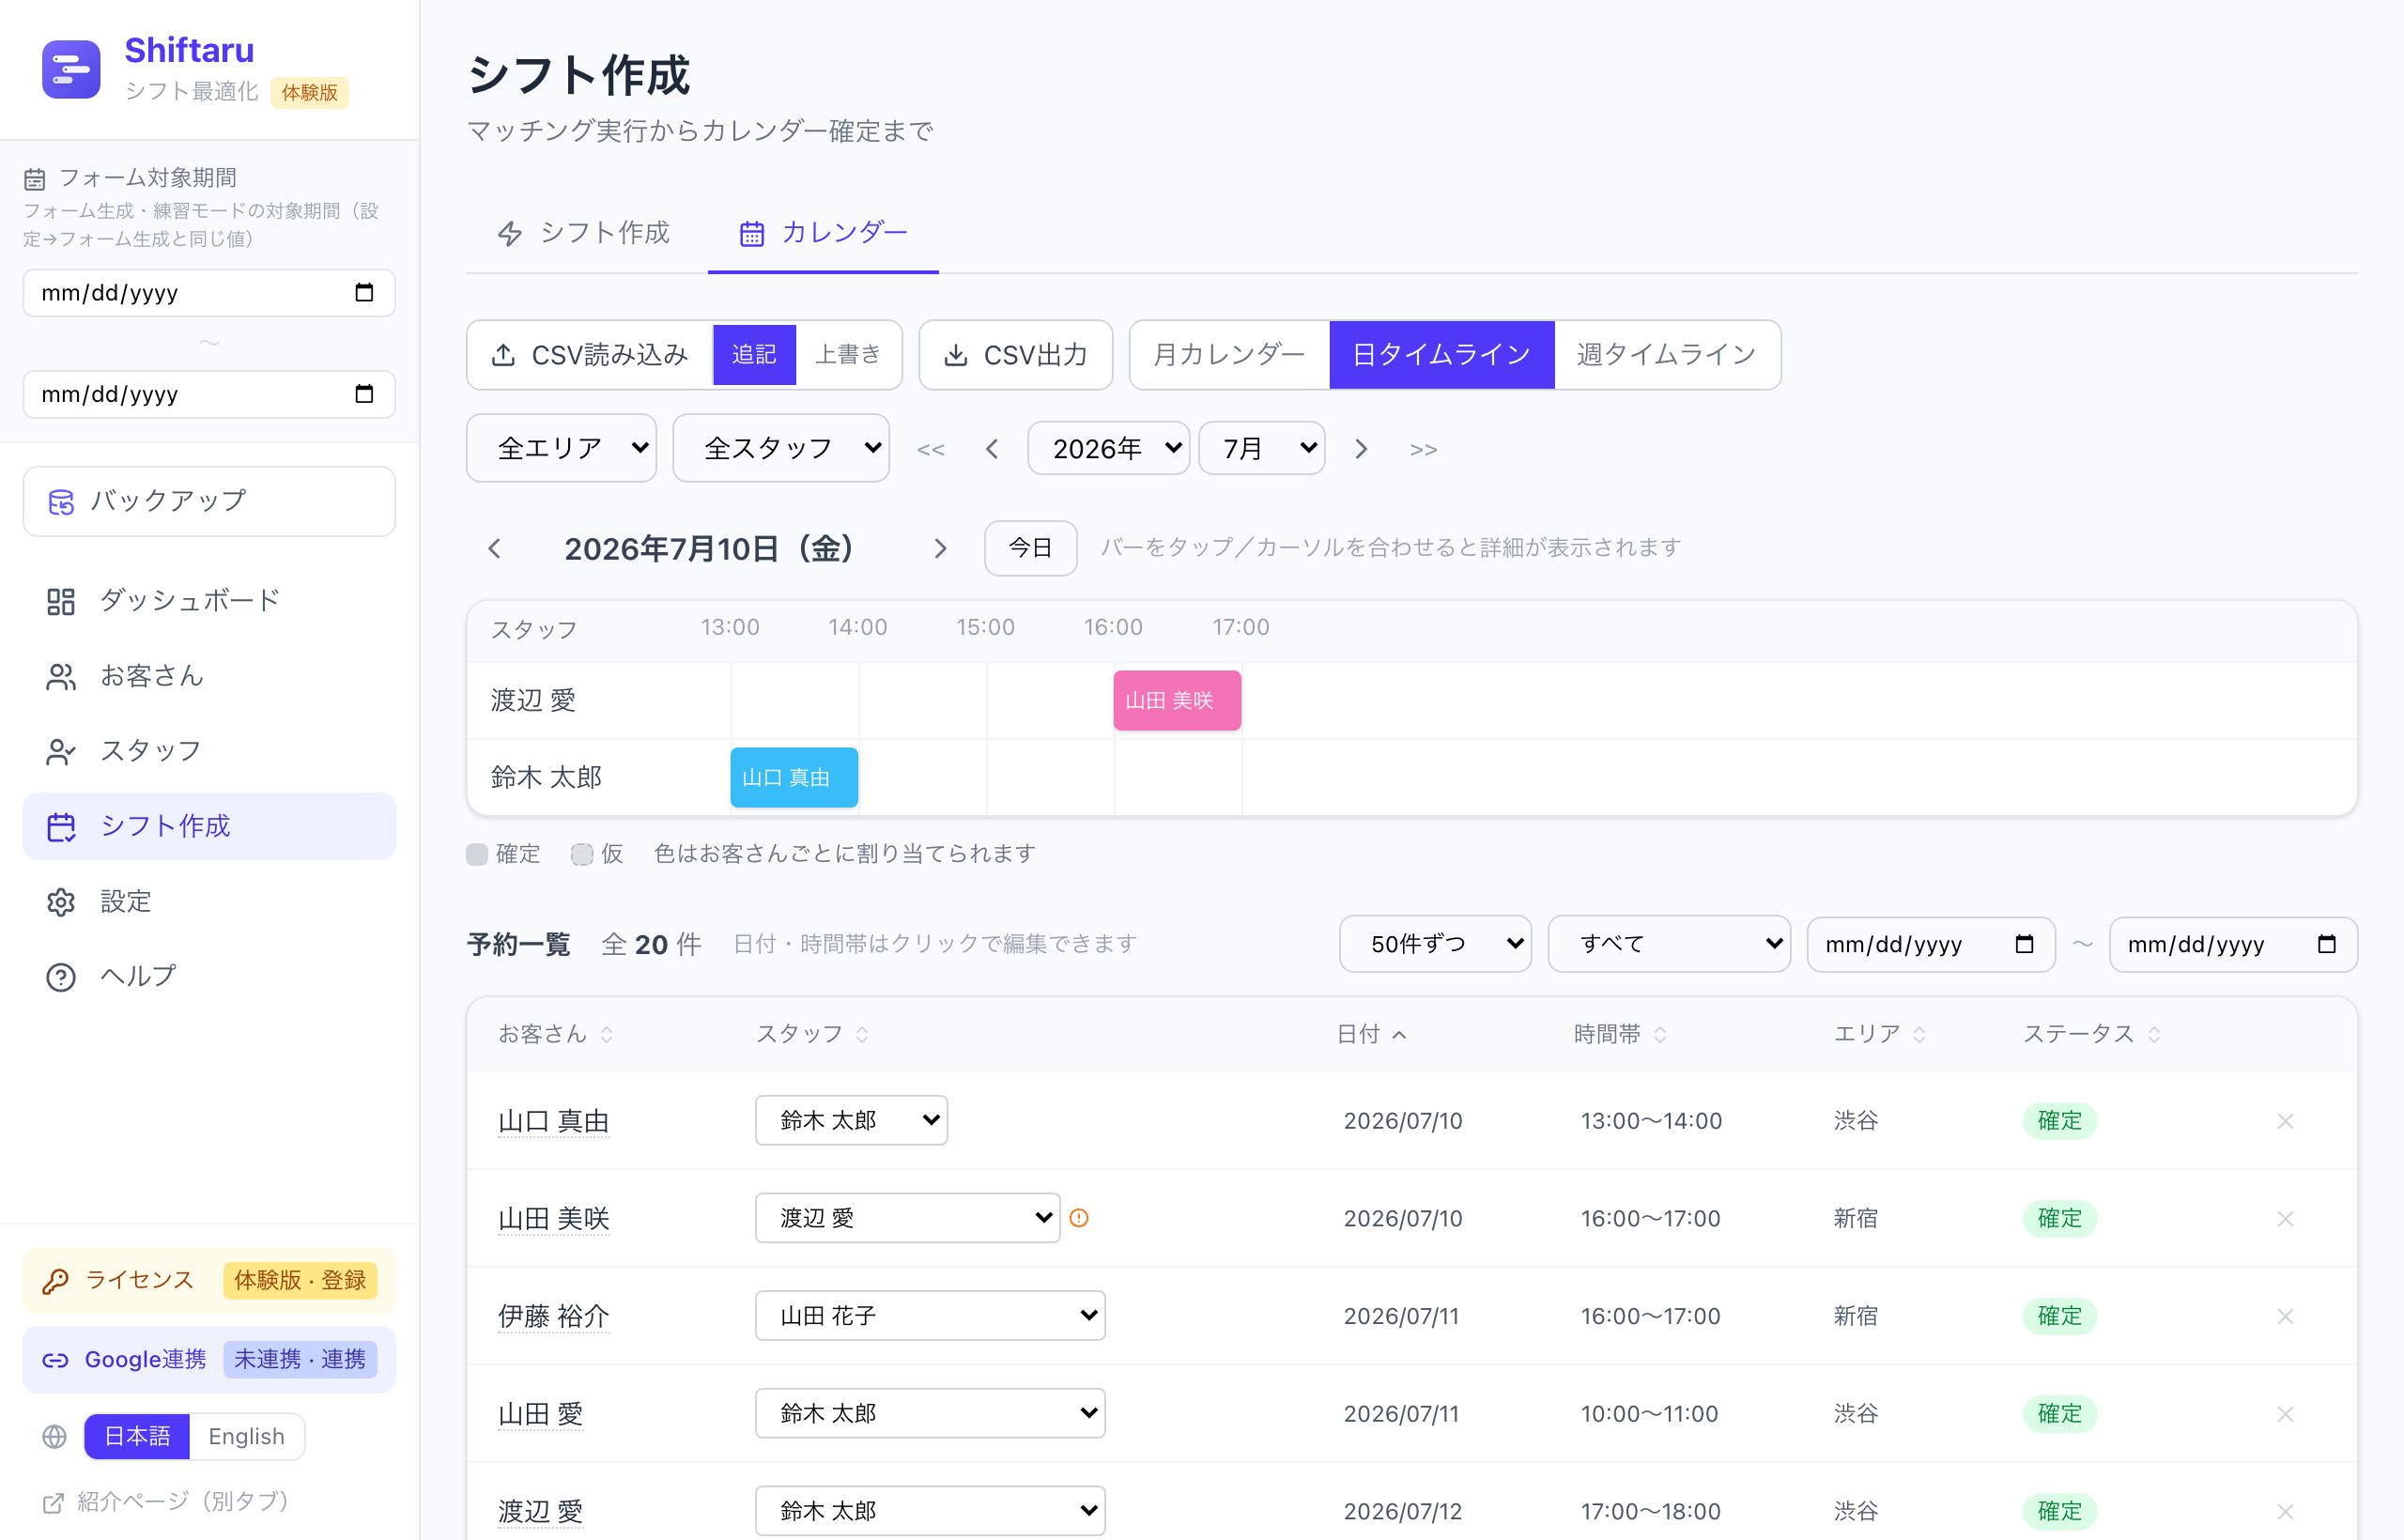Sort reservations by お客さん column
This screenshot has height=1540, width=2404.
tap(556, 1034)
